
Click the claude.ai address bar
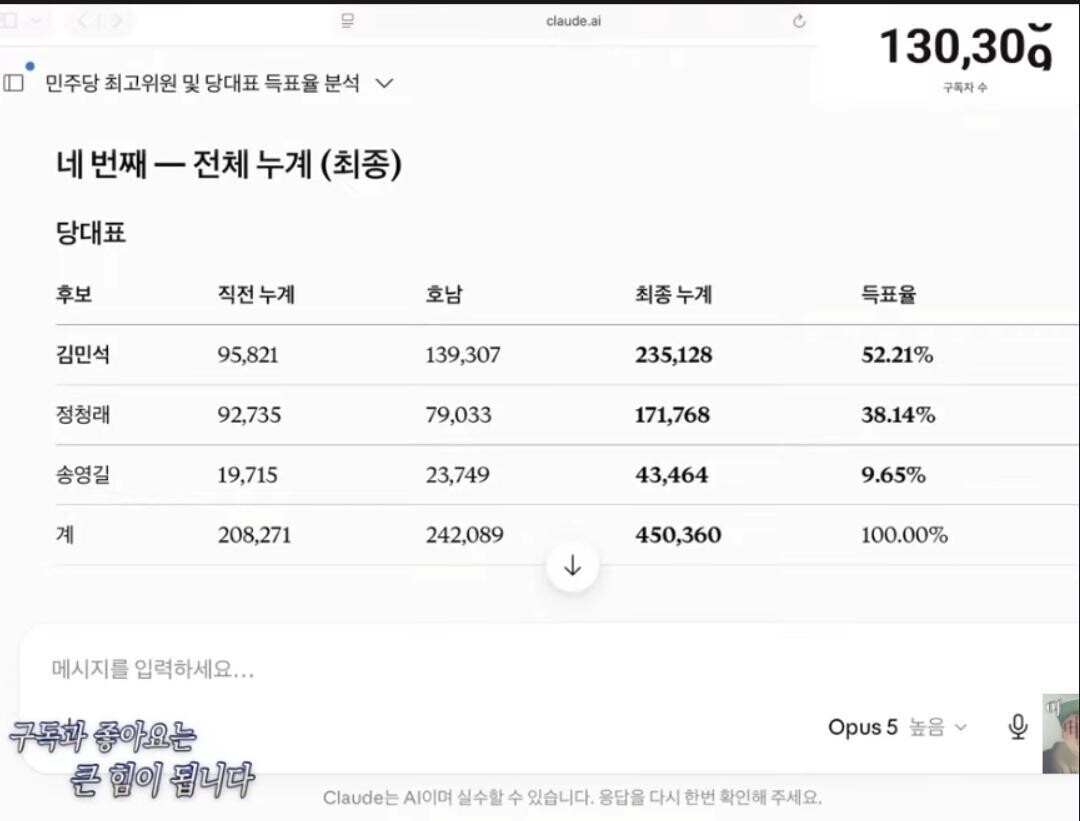pyautogui.click(x=573, y=21)
